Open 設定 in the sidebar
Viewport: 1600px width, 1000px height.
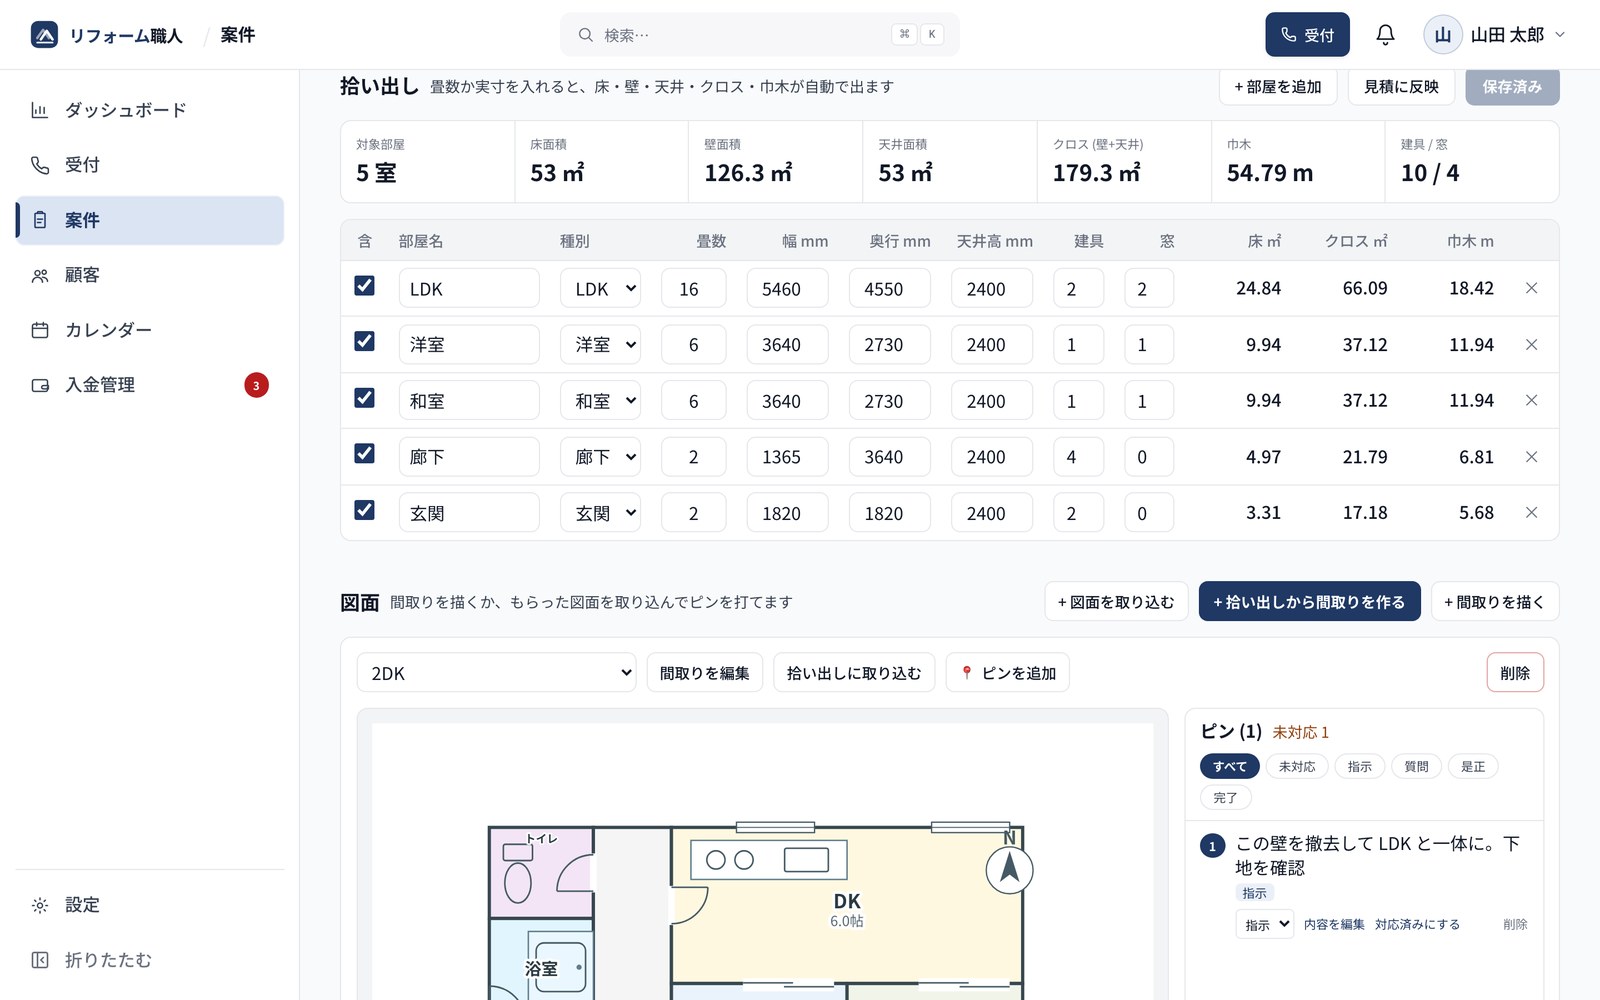[x=150, y=905]
